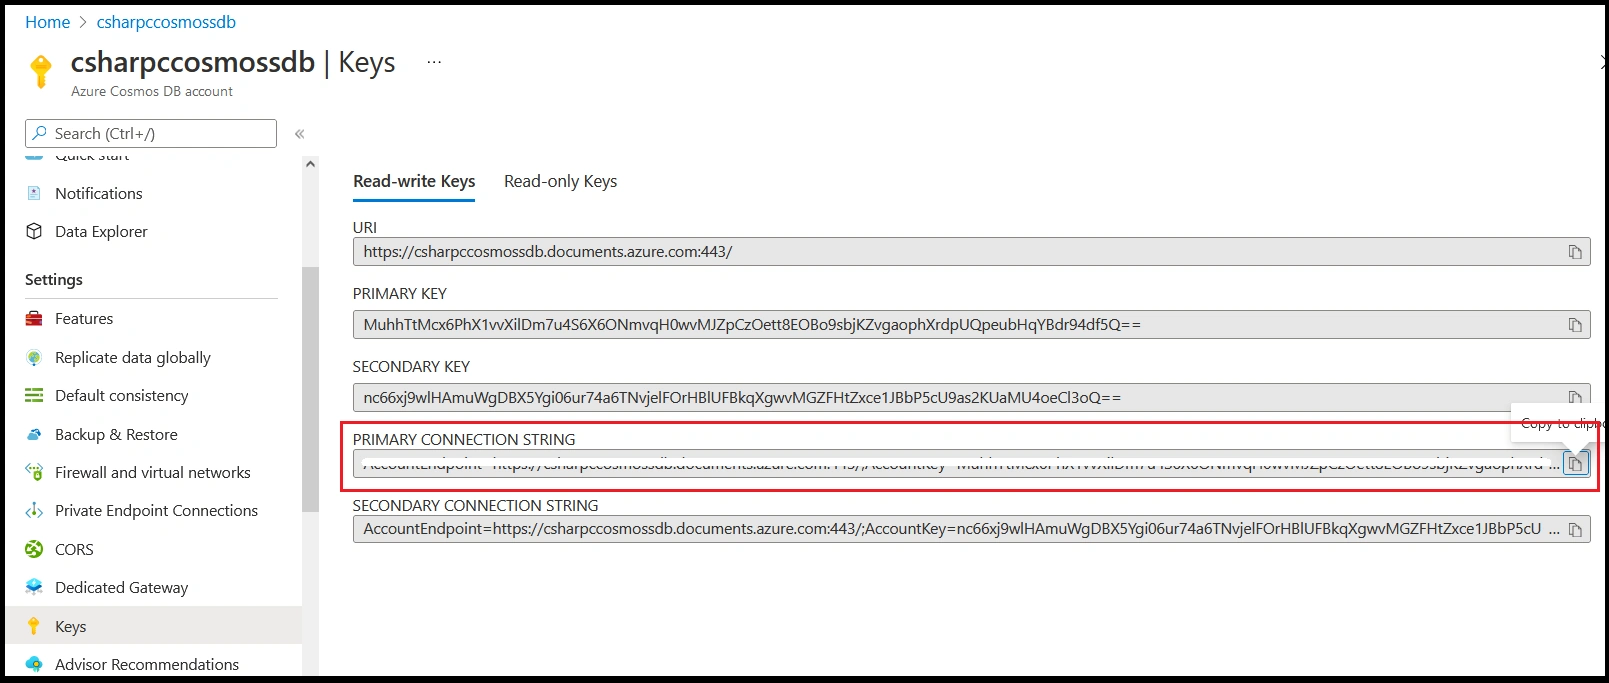
Task: Click the Private Endpoint Connections icon
Action: (x=34, y=511)
